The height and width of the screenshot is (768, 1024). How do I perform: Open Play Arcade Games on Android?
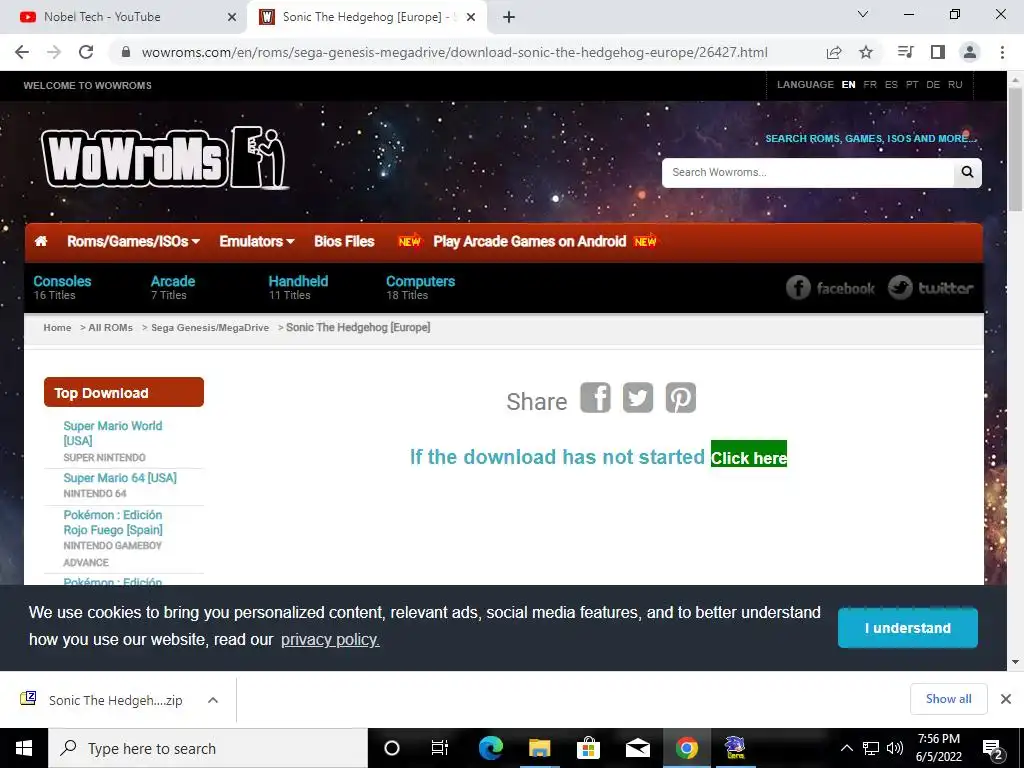coord(529,242)
